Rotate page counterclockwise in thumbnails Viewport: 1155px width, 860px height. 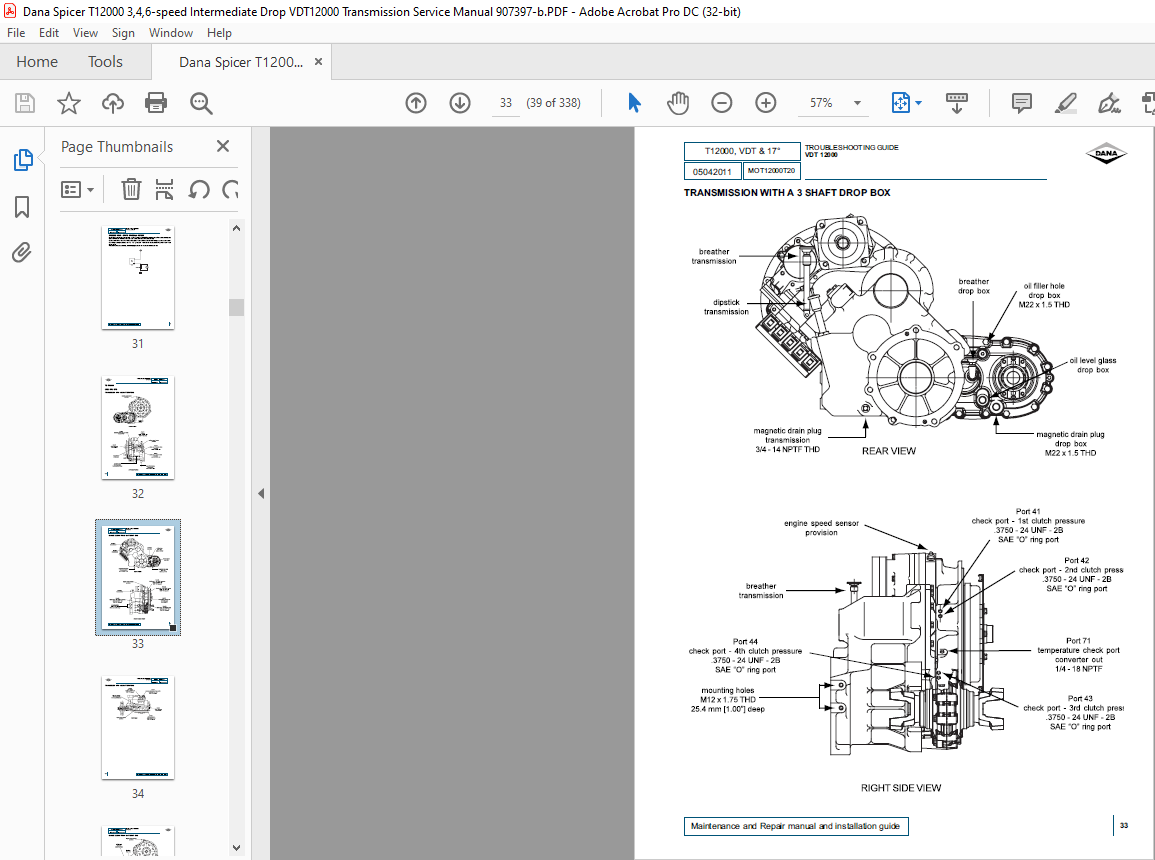(x=199, y=190)
